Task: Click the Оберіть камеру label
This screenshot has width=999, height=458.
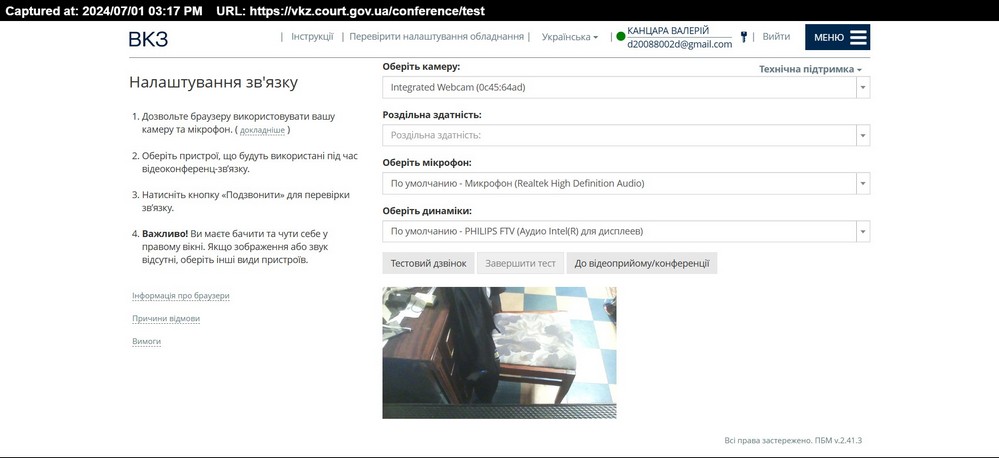Action: [x=421, y=66]
